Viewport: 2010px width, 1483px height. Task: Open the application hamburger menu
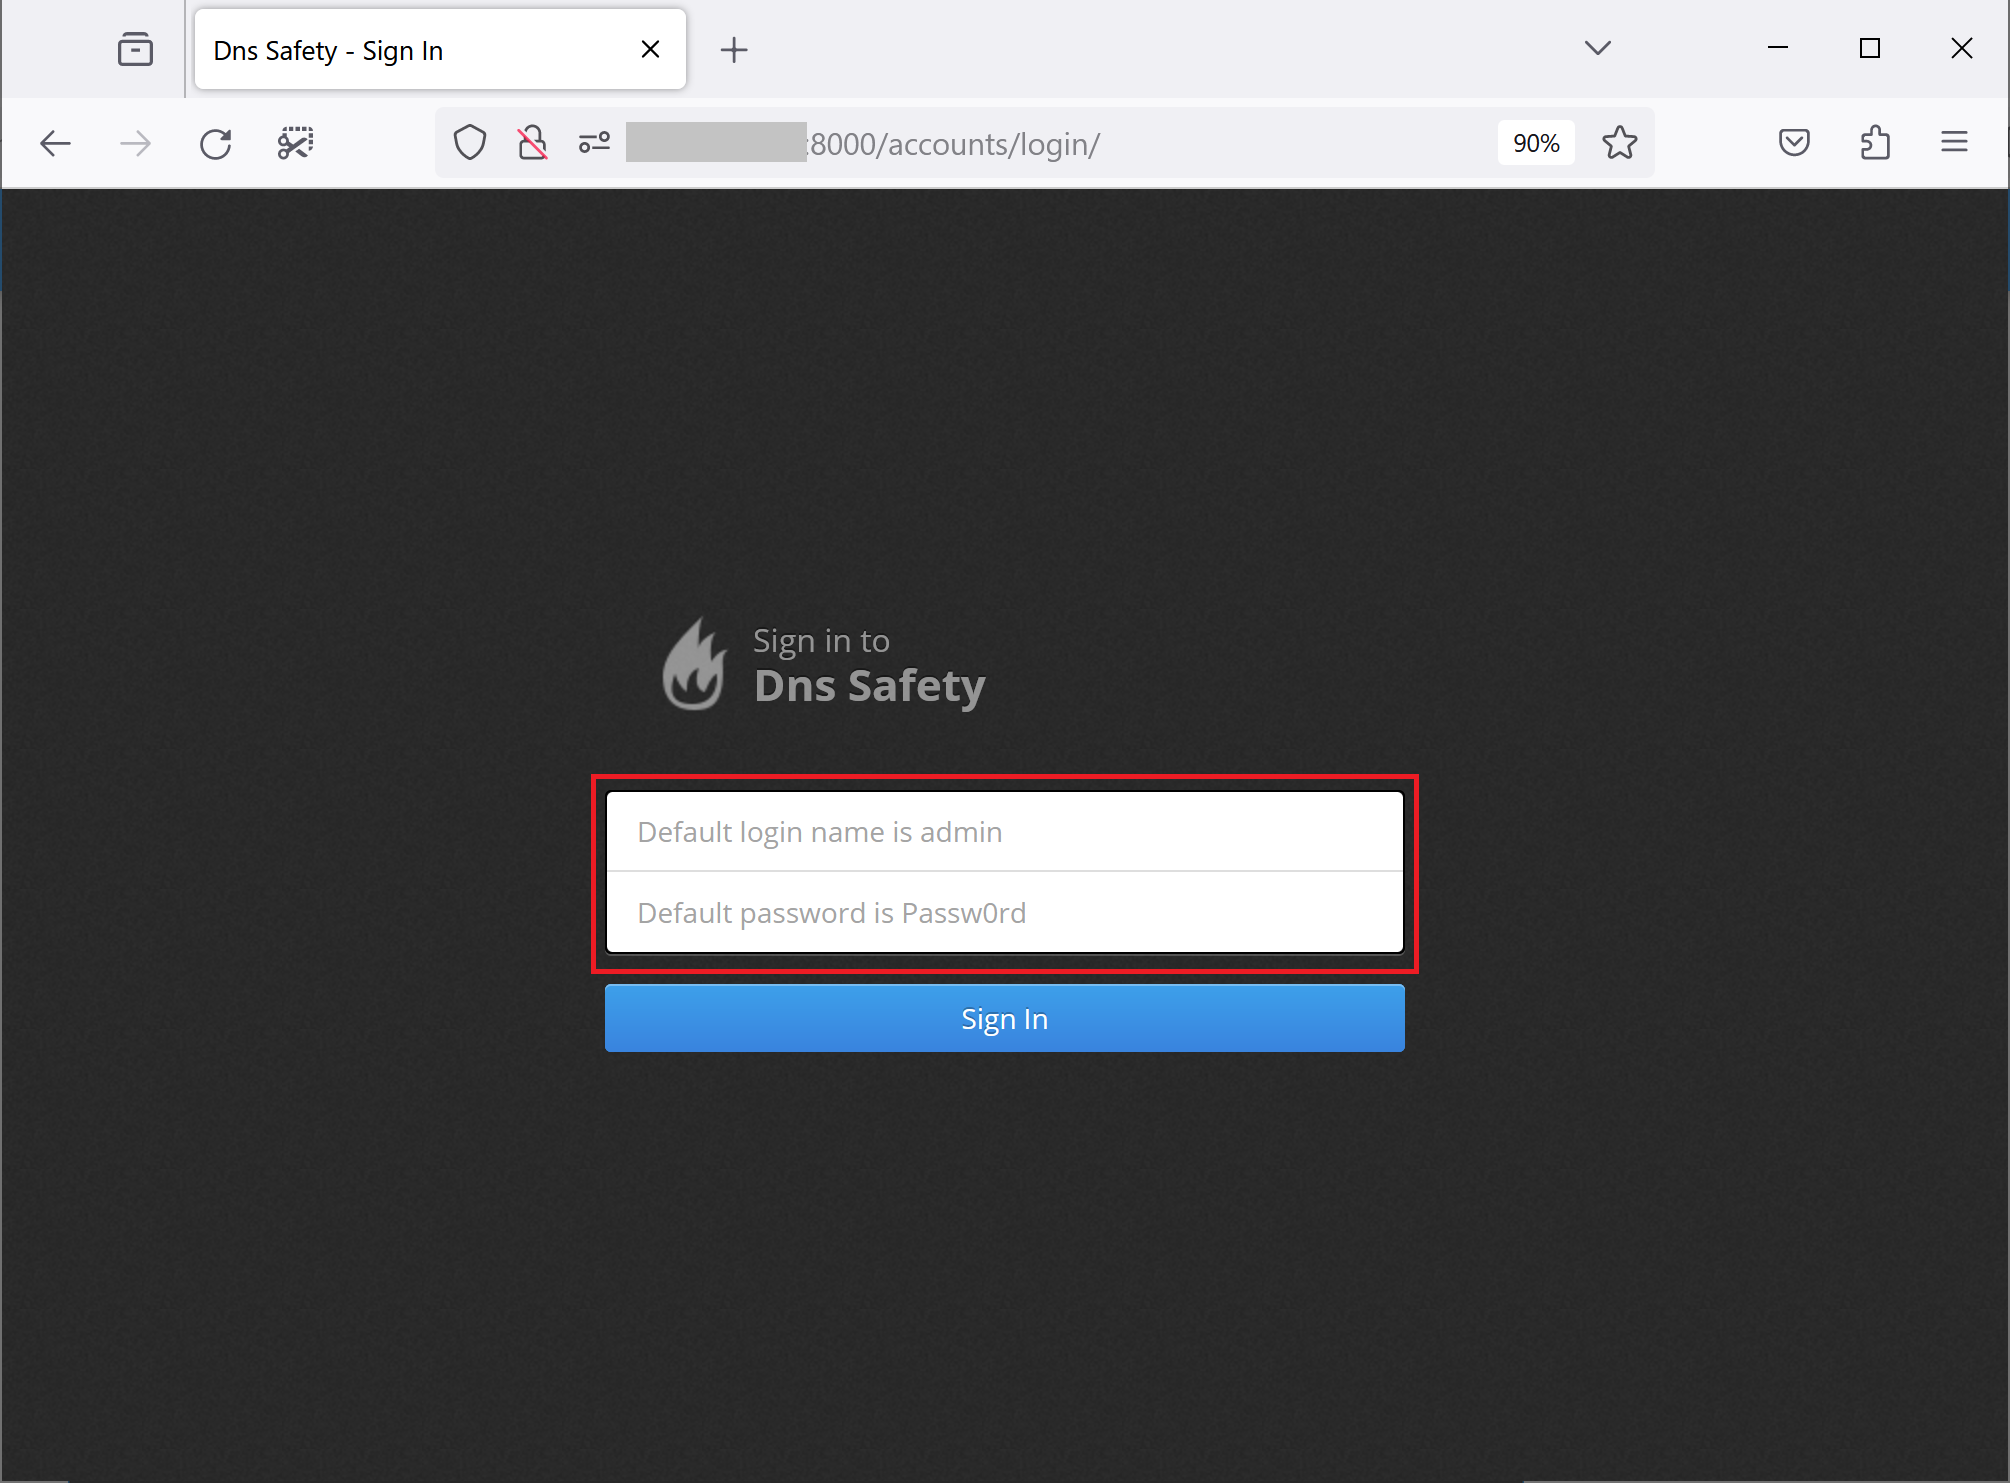pos(1955,142)
